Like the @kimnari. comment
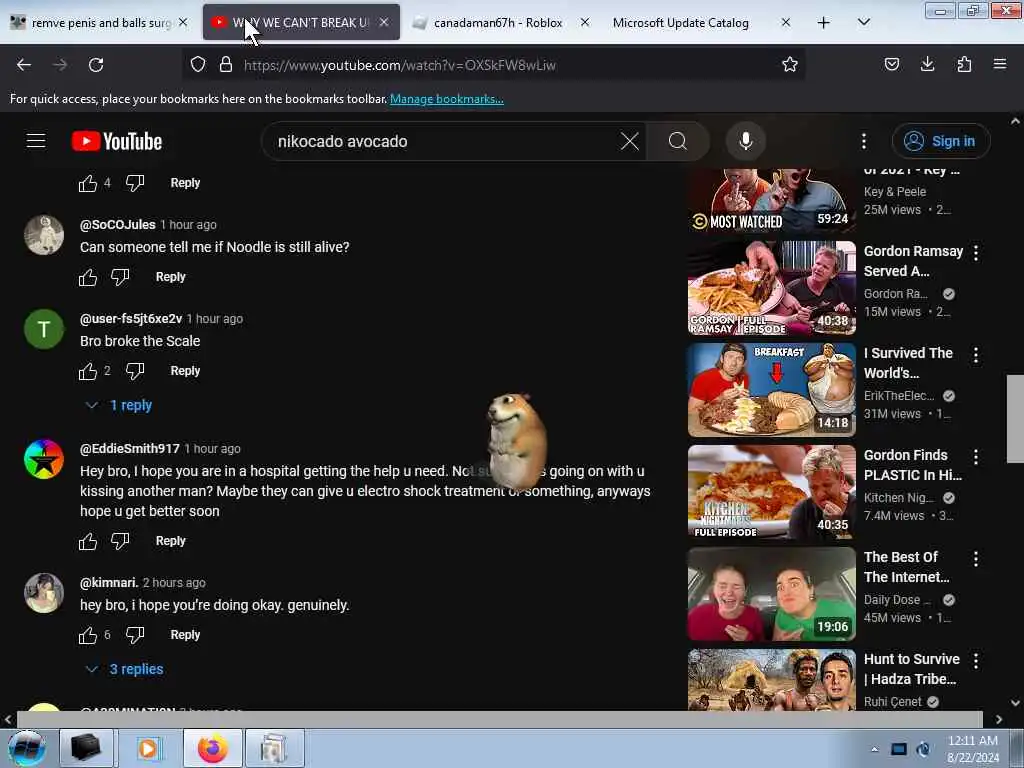Screen dimensions: 1024x768 pyautogui.click(x=88, y=635)
